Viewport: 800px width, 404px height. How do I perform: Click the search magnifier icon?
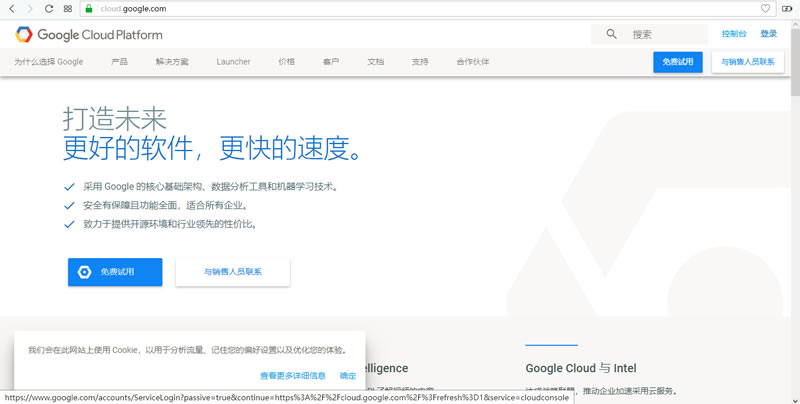point(611,34)
